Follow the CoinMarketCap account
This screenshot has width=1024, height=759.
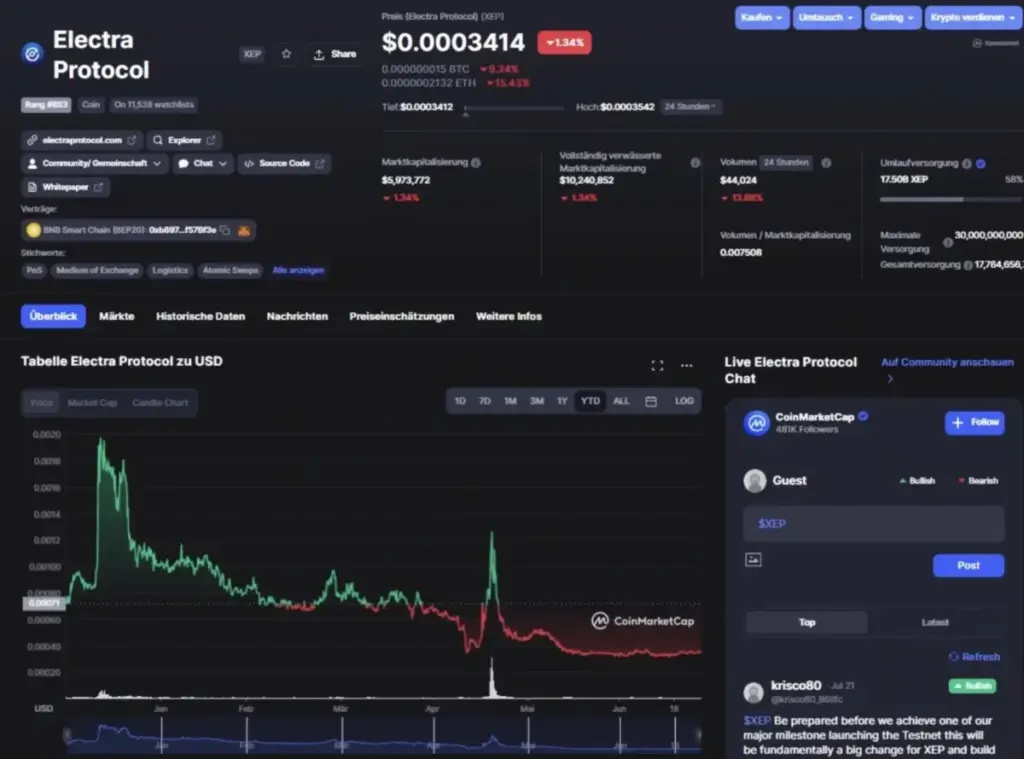click(x=974, y=422)
